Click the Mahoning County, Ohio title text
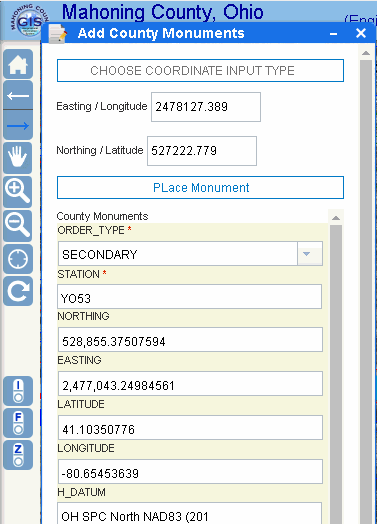Viewport: 377px width, 524px height. (x=162, y=12)
